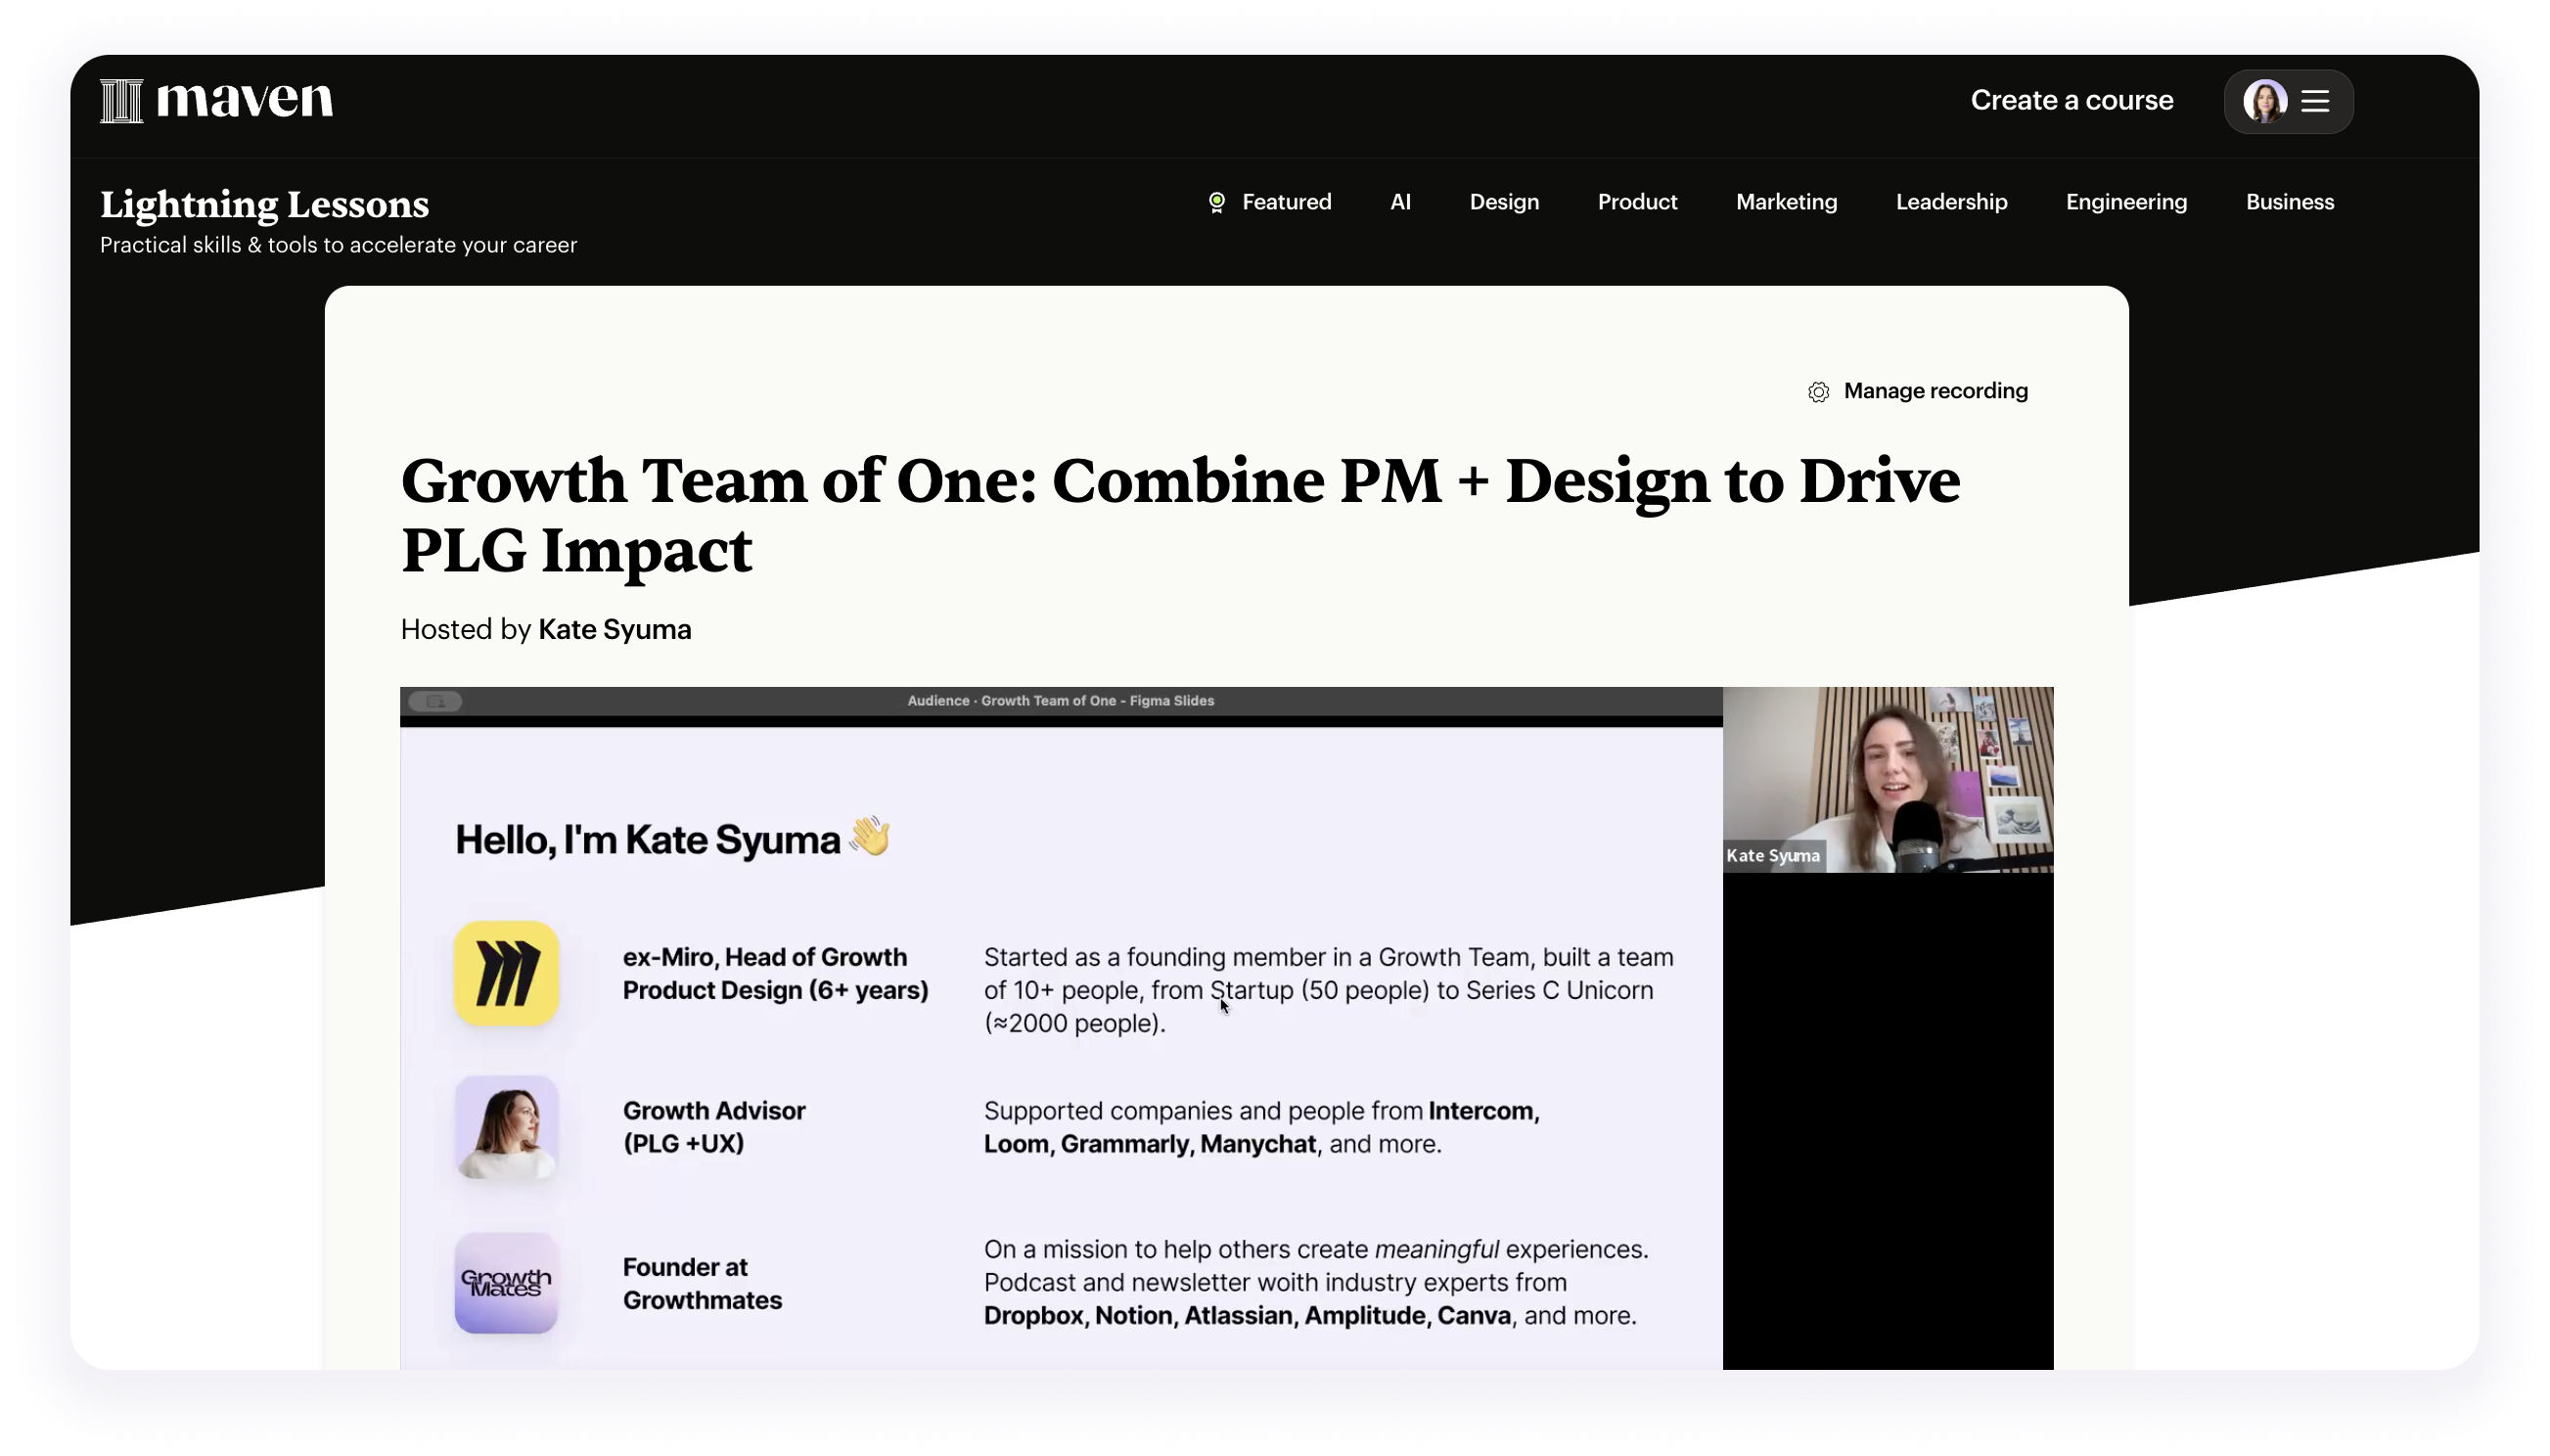
Task: Click the screen-share pill icon in video
Action: pyautogui.click(x=435, y=702)
